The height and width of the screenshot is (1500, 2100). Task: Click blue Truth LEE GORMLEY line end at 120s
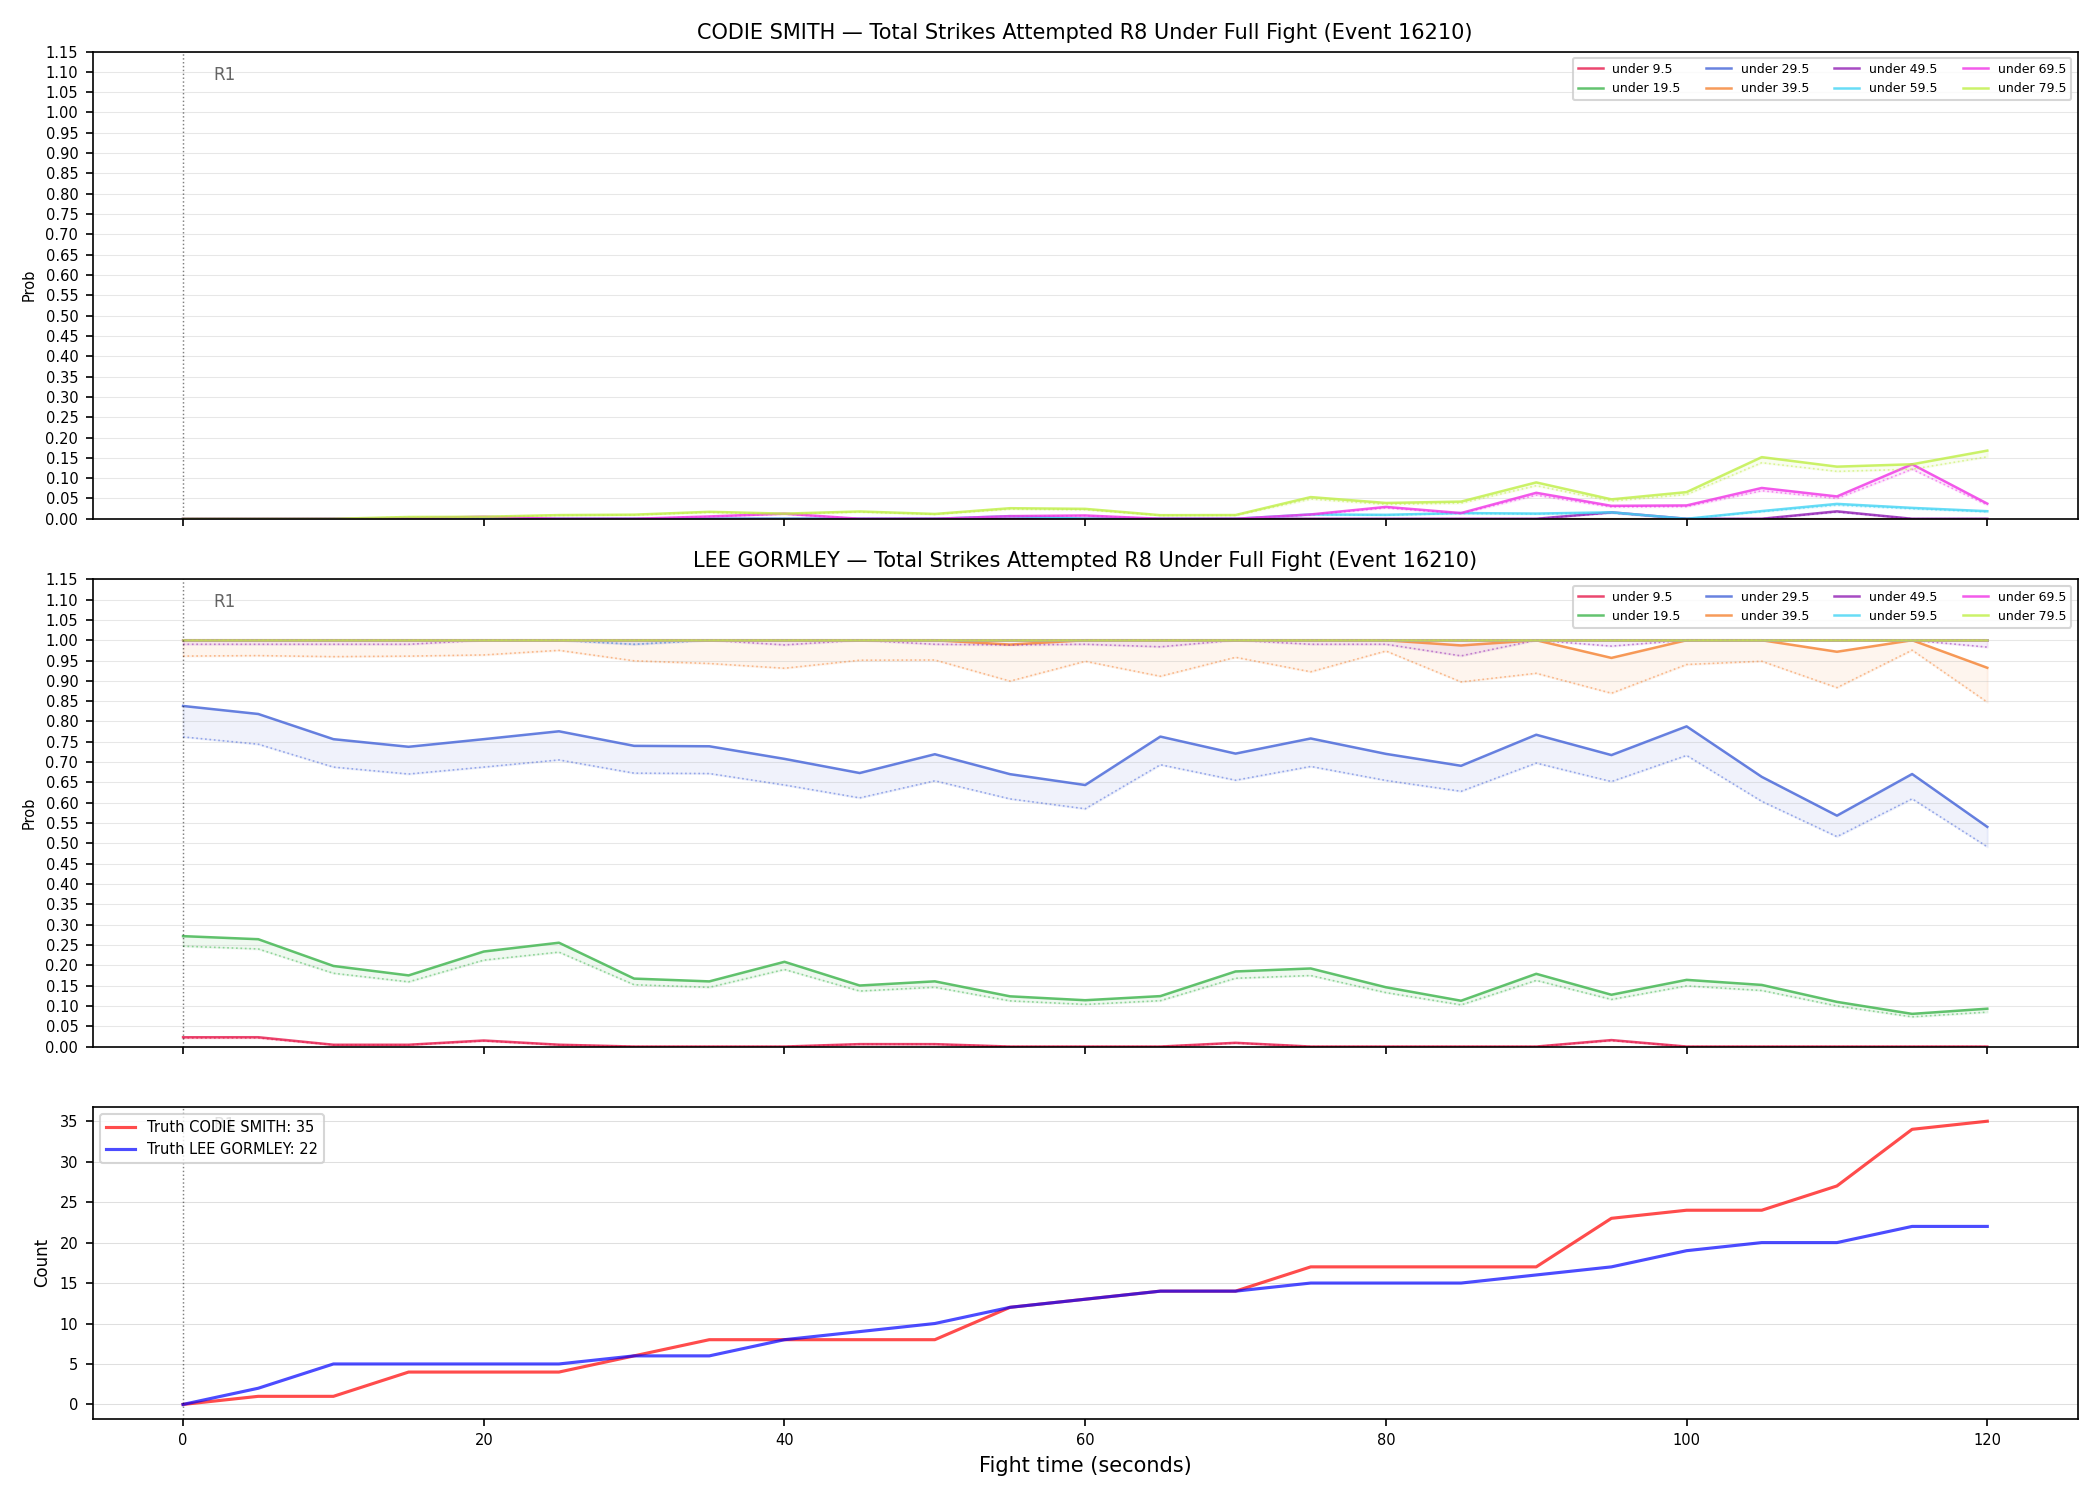point(1987,1226)
